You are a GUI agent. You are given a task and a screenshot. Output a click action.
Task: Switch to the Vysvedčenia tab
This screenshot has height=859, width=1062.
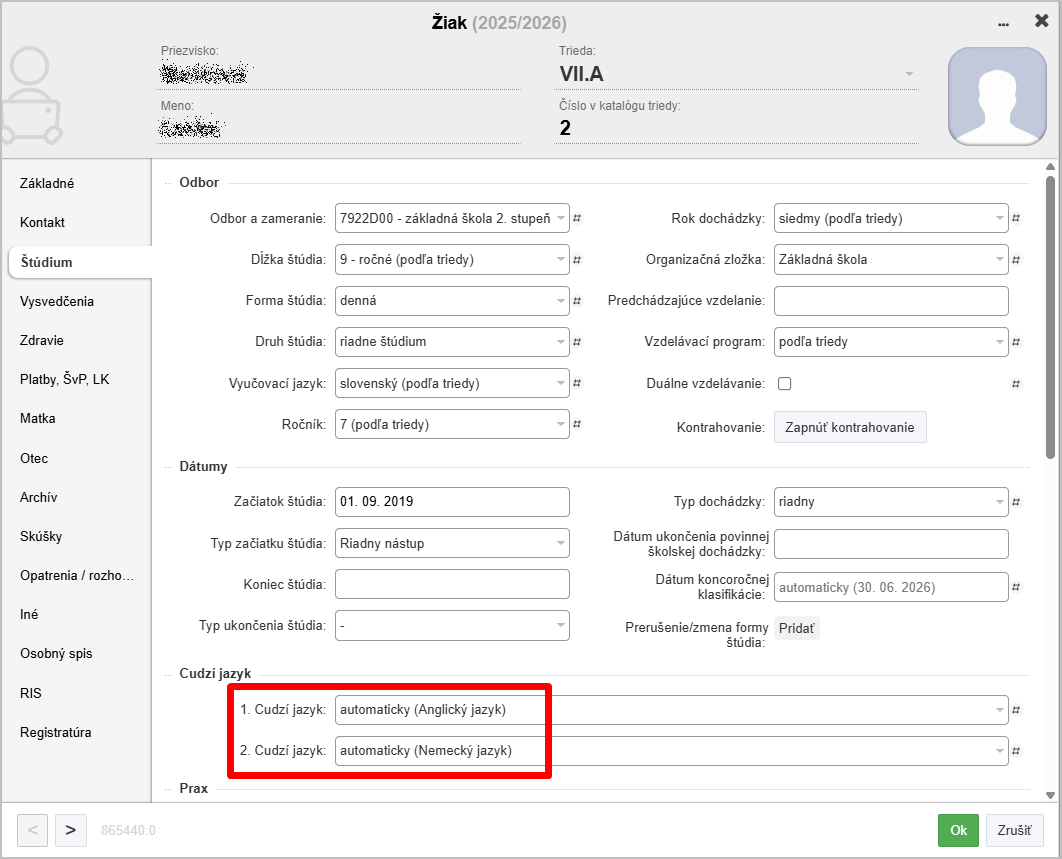pos(57,301)
